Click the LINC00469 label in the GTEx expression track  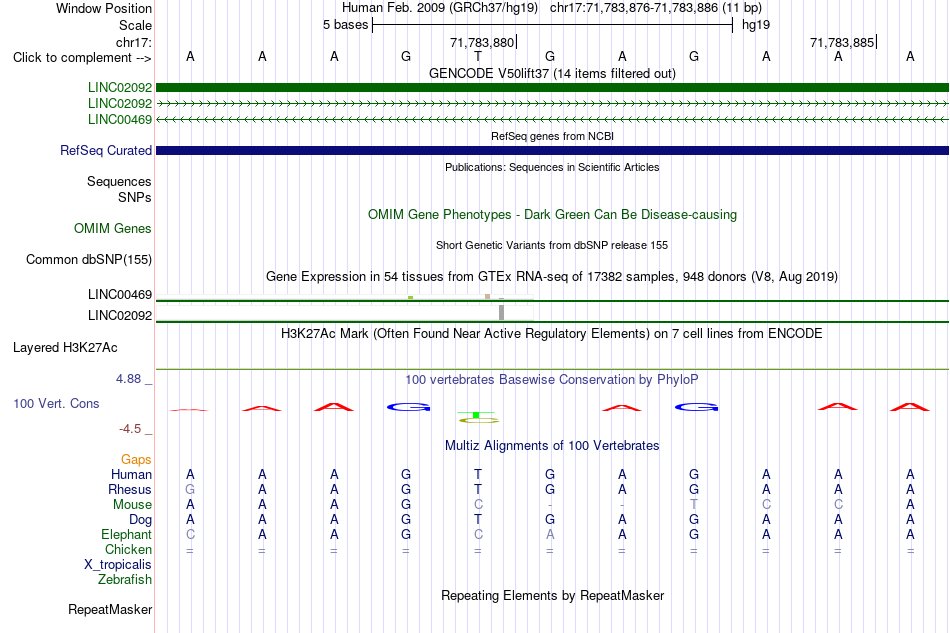[x=119, y=294]
